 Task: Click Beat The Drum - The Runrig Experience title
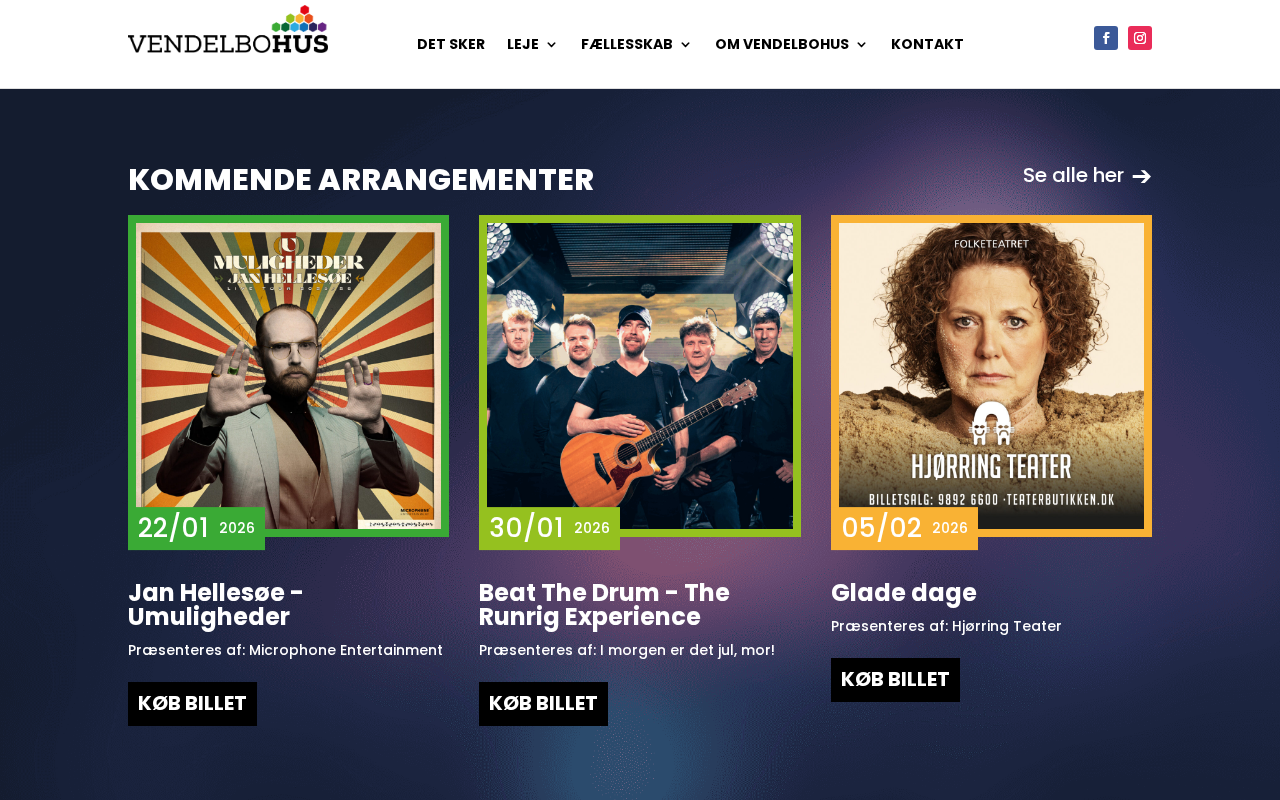coord(604,605)
